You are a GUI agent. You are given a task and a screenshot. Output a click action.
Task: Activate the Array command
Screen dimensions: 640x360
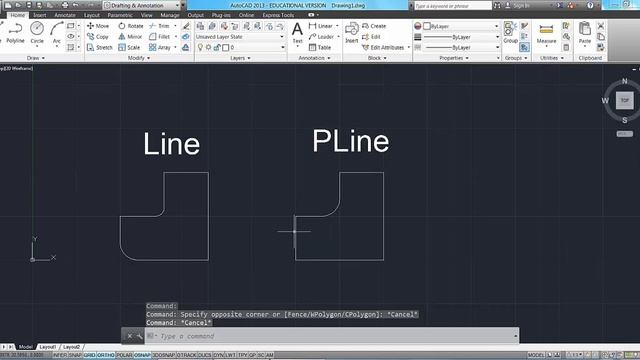pos(160,47)
